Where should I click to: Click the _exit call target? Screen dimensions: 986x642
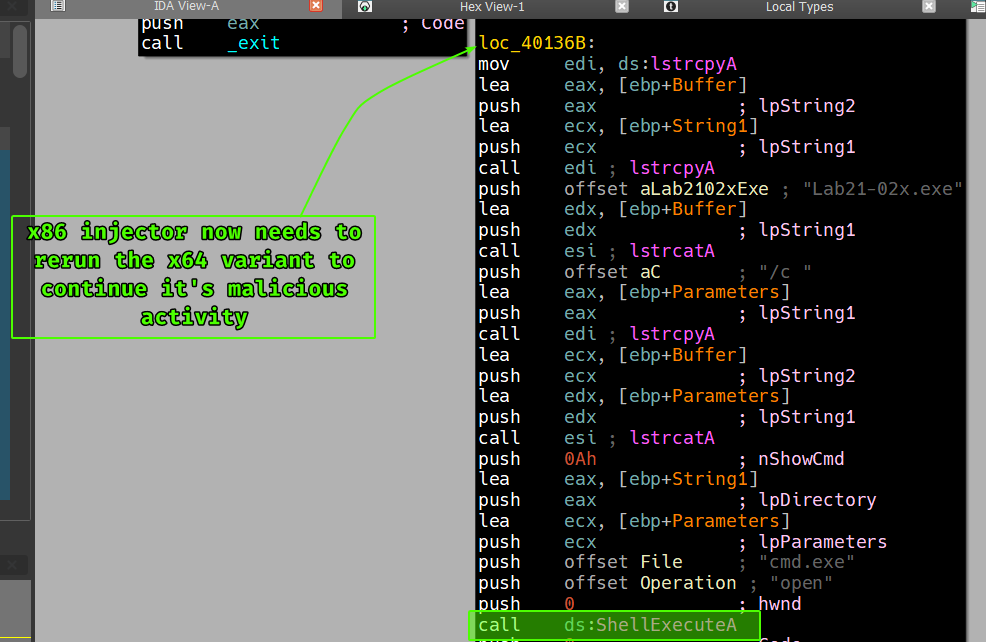[253, 43]
